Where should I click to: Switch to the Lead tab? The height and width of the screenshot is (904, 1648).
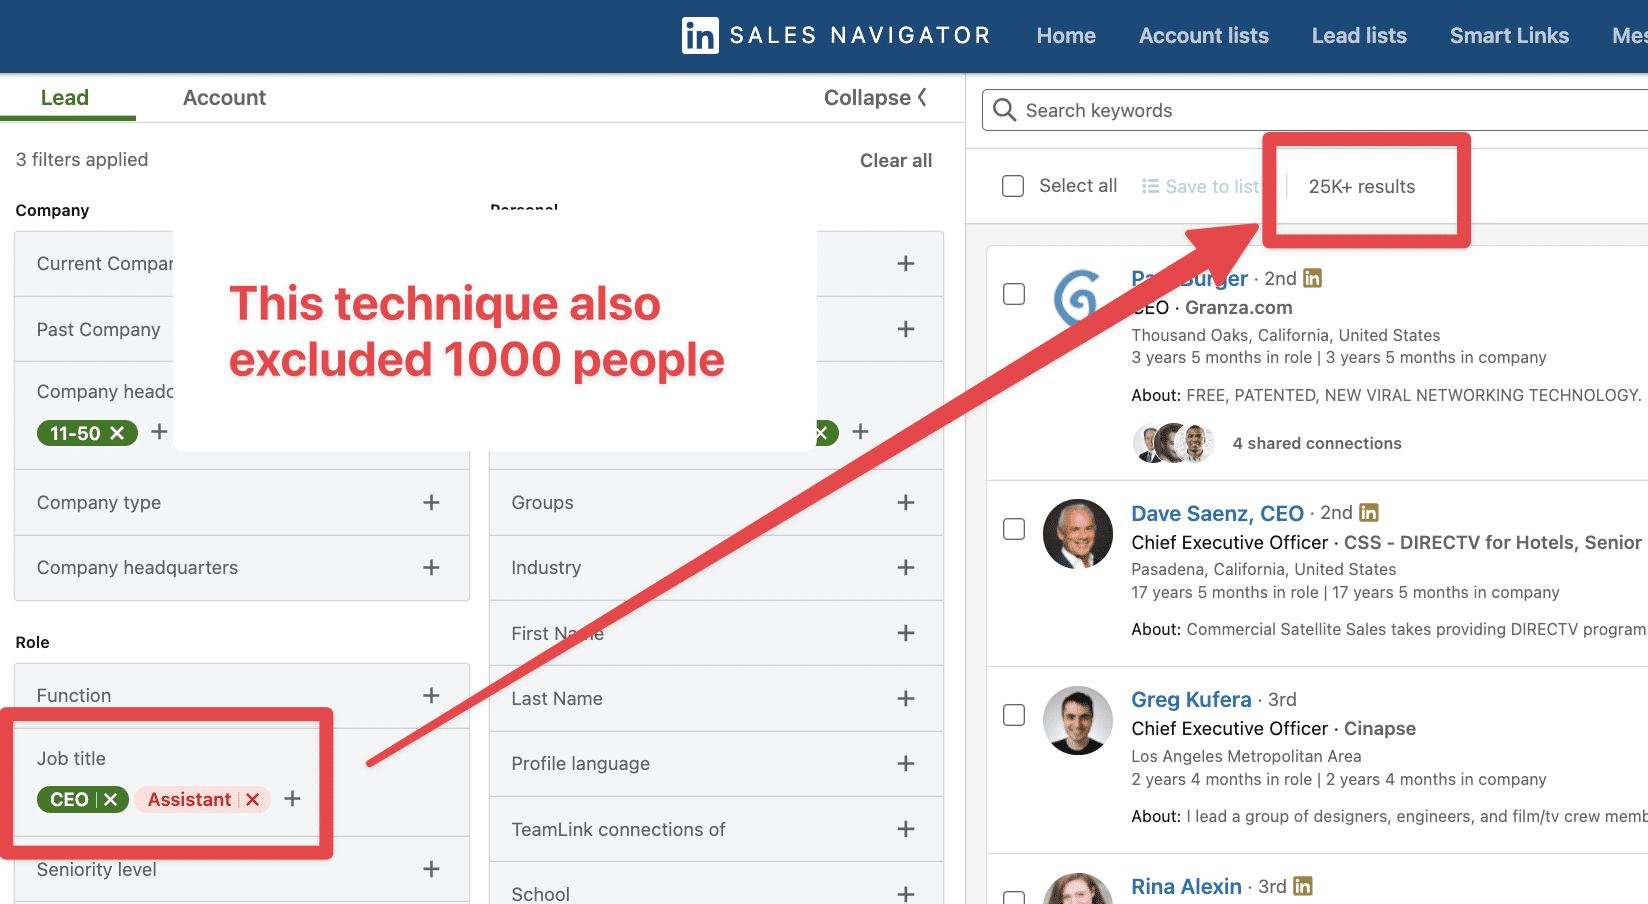click(x=65, y=97)
